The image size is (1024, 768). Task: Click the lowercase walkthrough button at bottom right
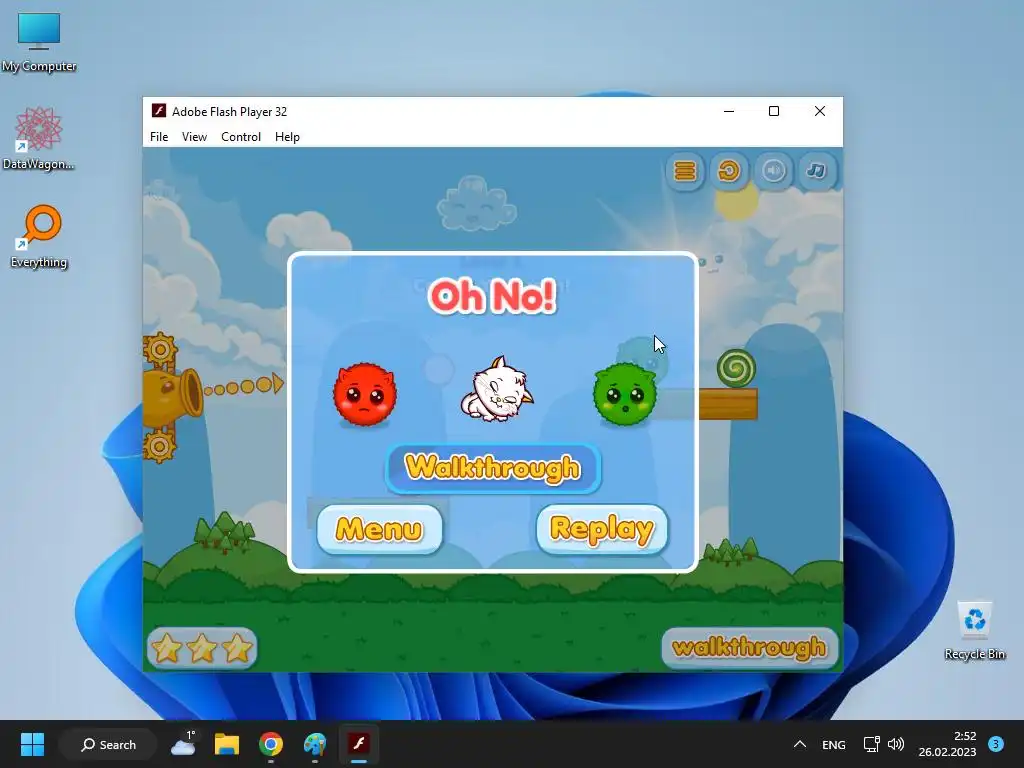[750, 647]
